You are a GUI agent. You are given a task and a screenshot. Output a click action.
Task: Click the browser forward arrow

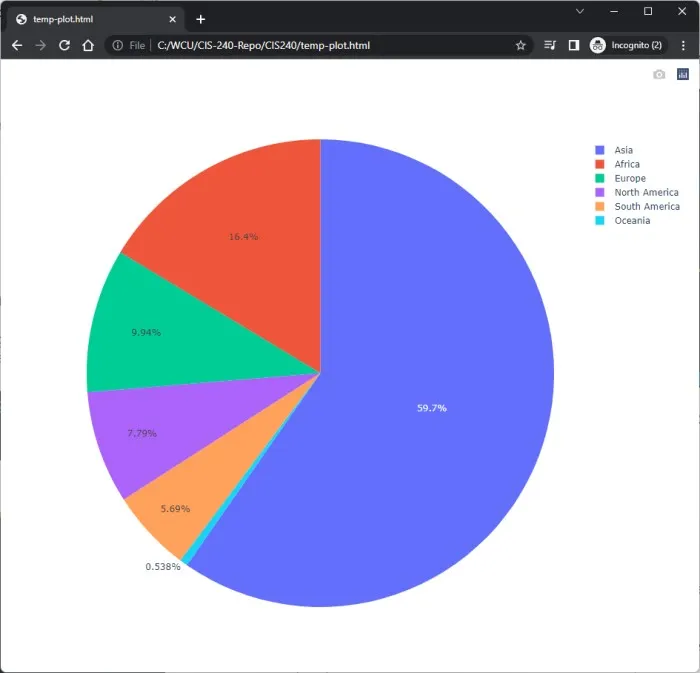[41, 46]
